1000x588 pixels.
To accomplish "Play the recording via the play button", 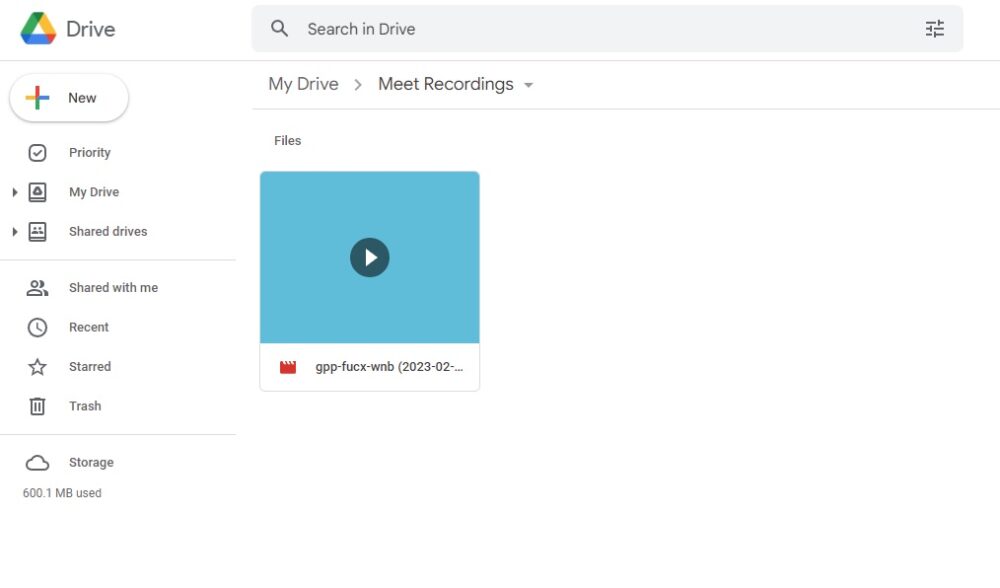I will tap(370, 257).
